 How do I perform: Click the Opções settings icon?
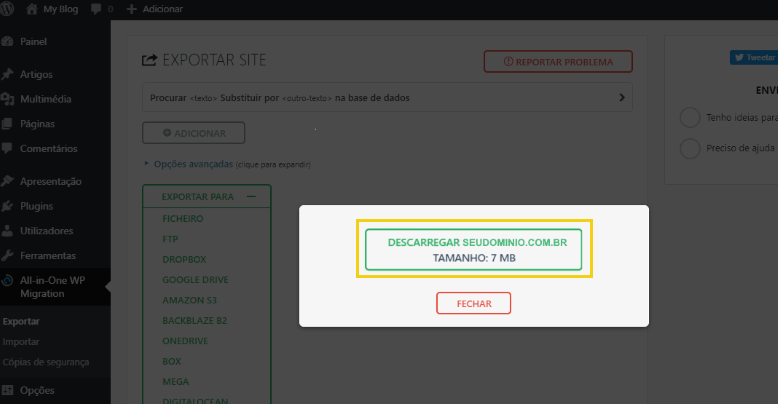pos(7,390)
